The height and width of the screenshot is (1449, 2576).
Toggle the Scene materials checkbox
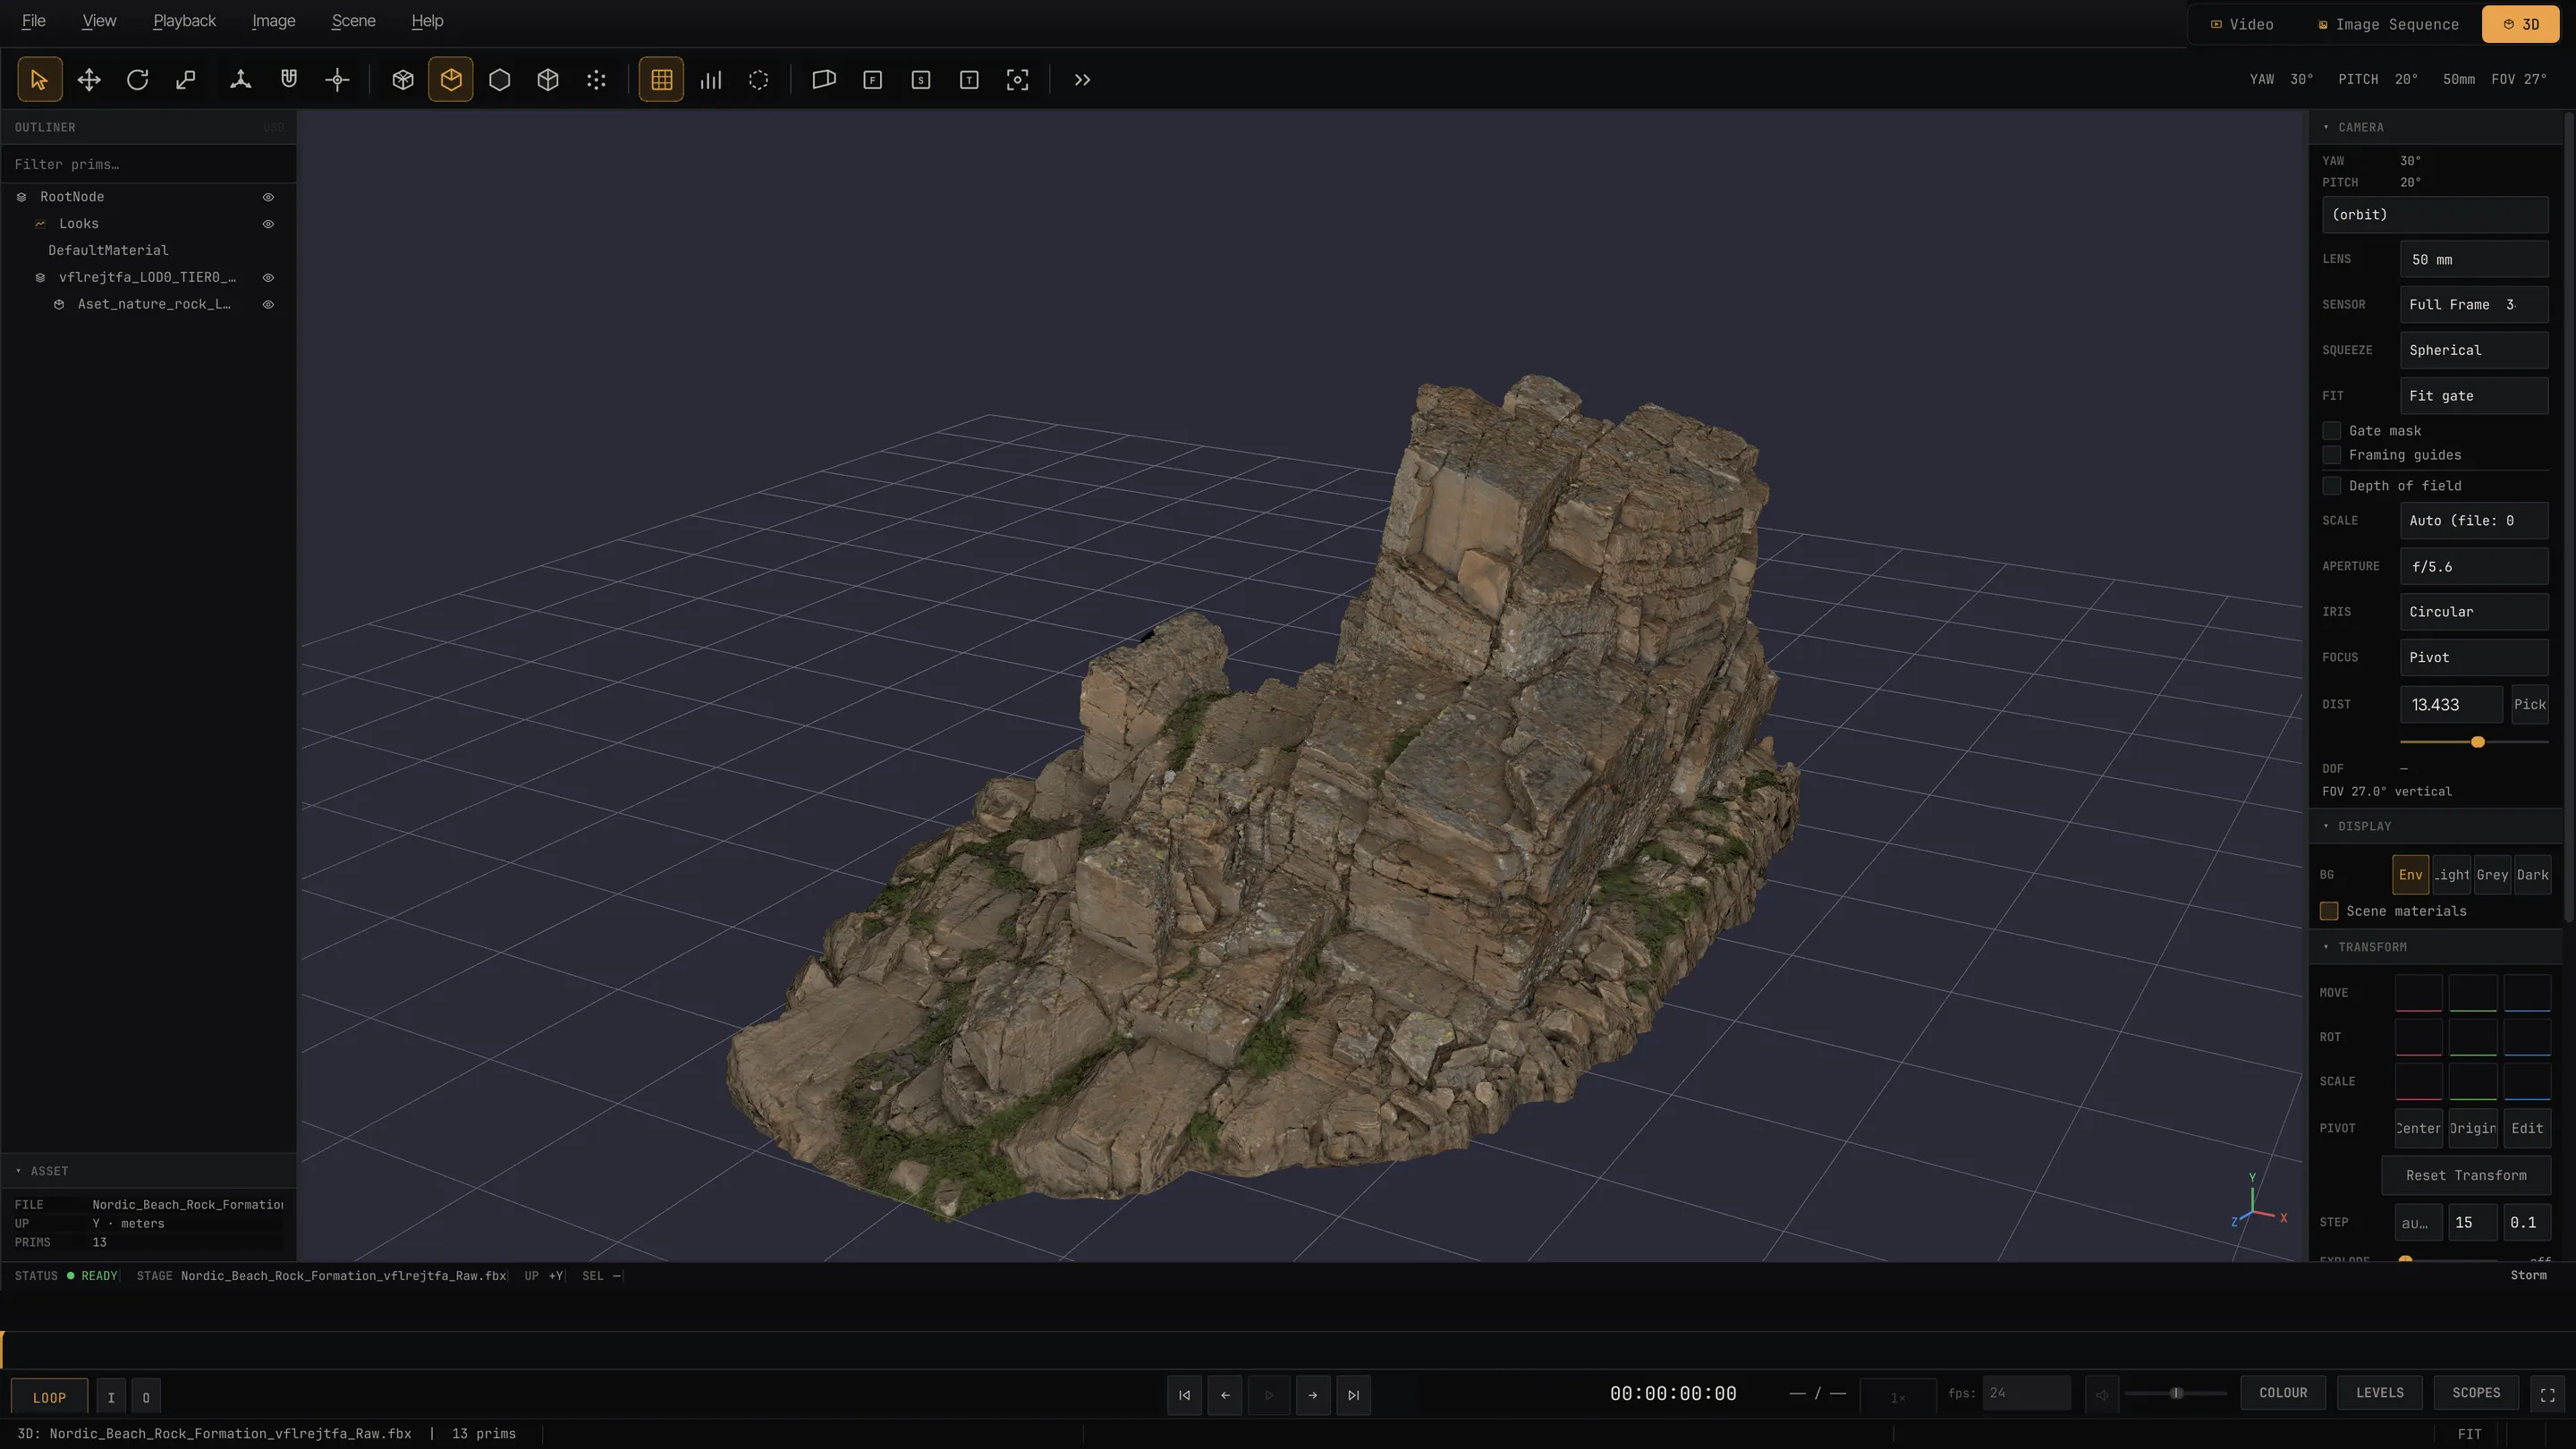coord(2329,911)
